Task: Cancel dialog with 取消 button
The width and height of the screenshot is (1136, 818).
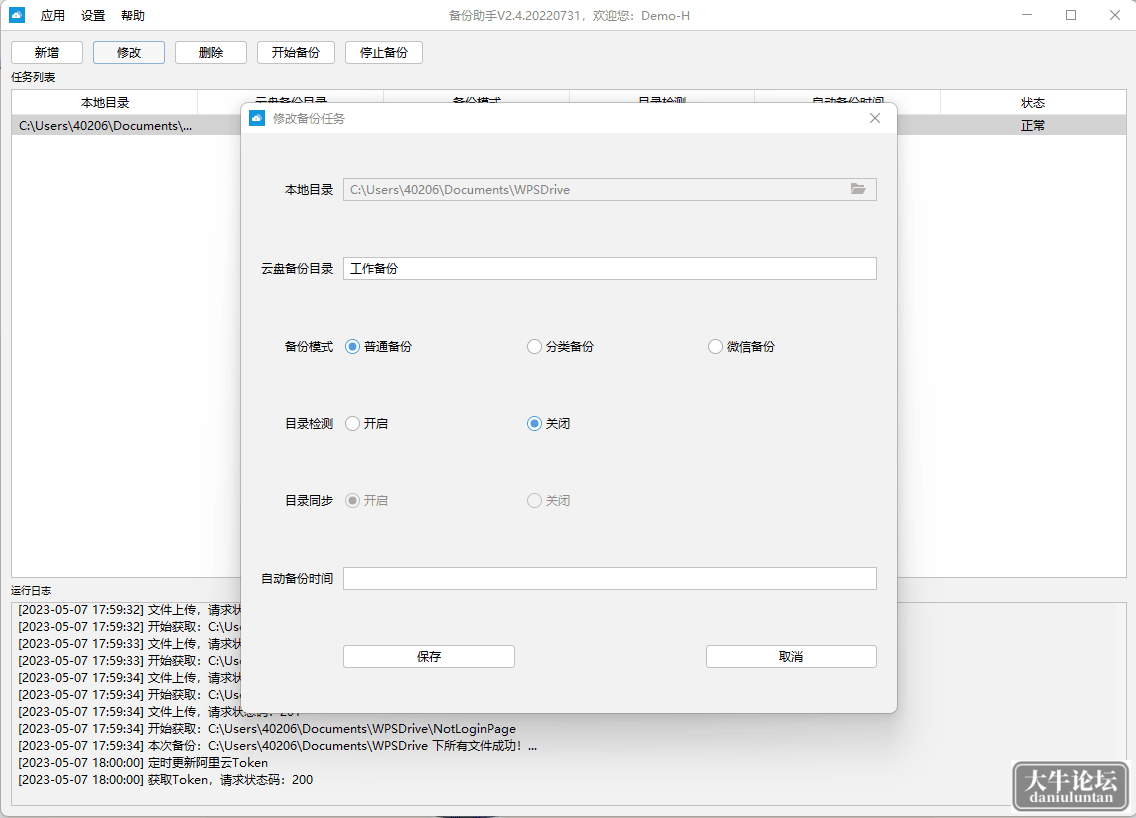Action: coord(791,656)
